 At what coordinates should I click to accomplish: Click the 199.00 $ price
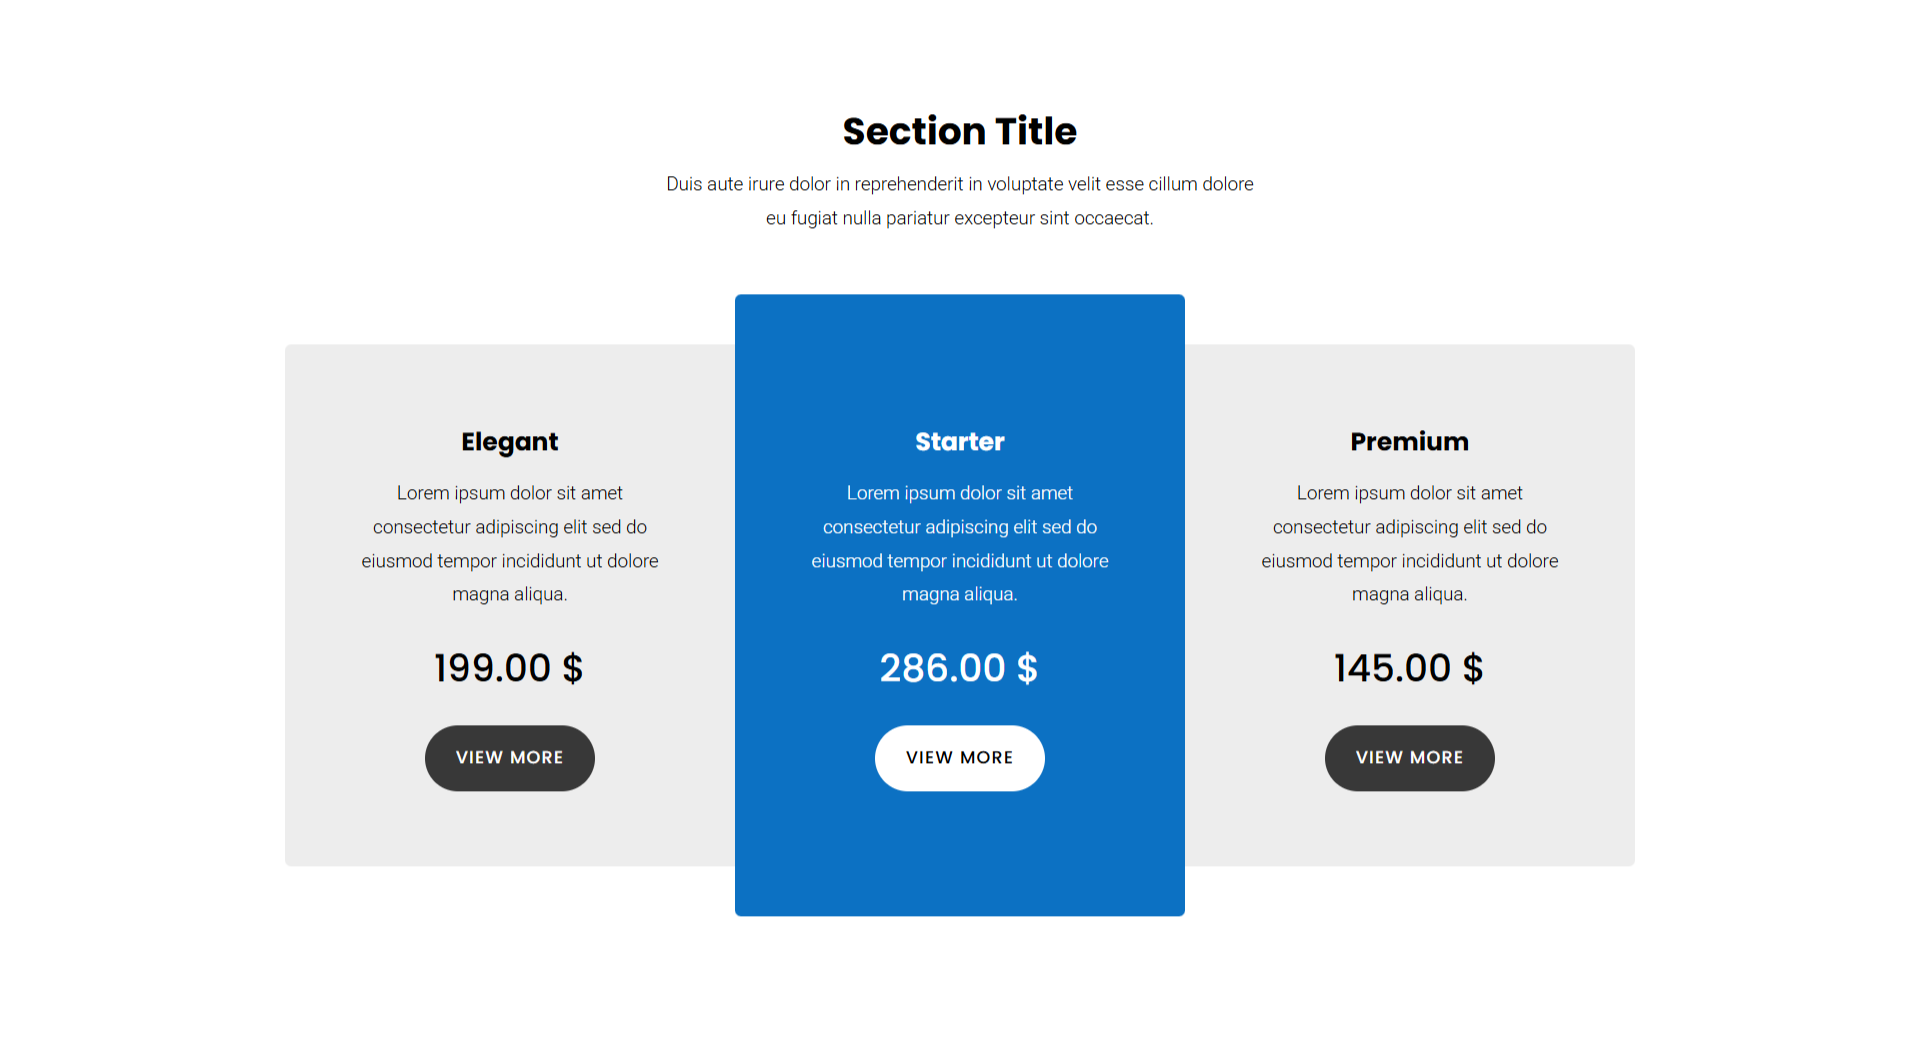pos(508,668)
